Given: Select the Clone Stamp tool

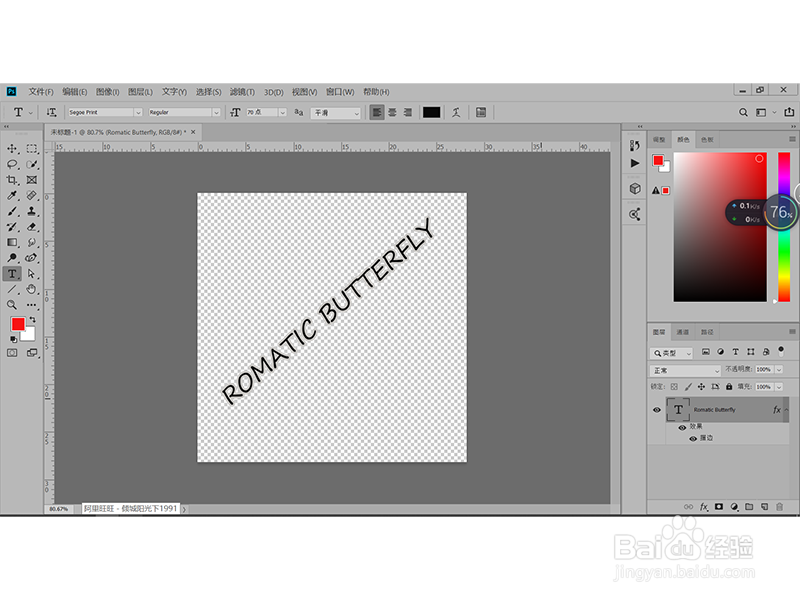Looking at the screenshot, I should tap(32, 211).
